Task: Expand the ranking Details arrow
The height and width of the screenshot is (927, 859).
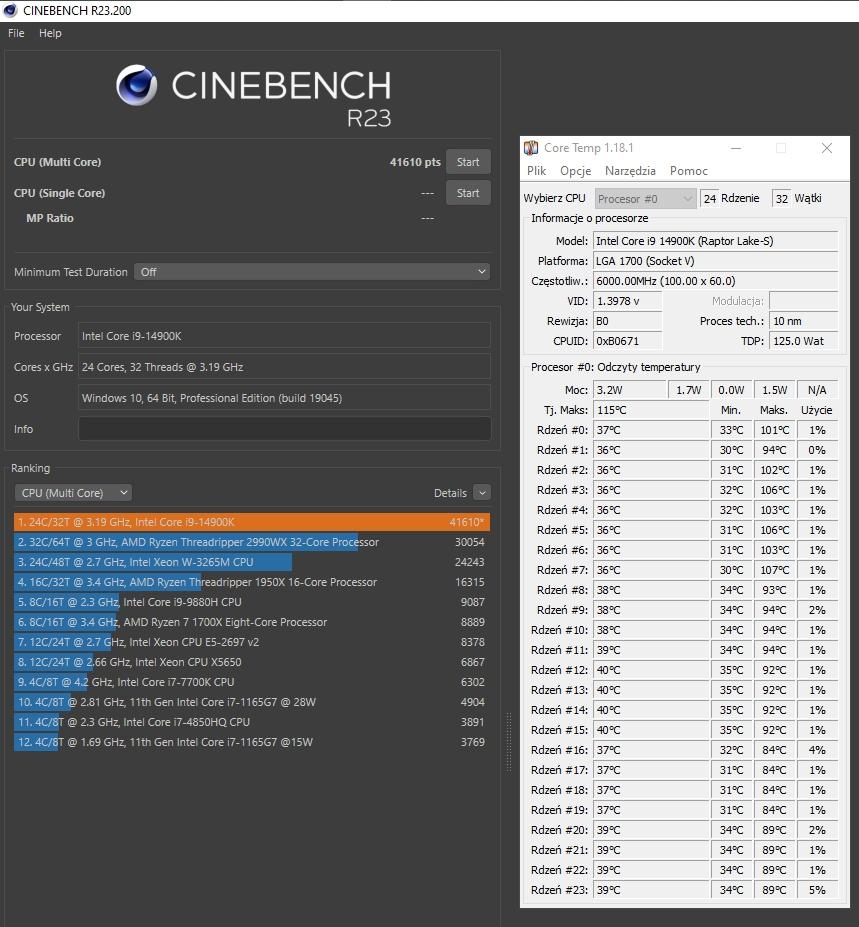Action: [482, 493]
